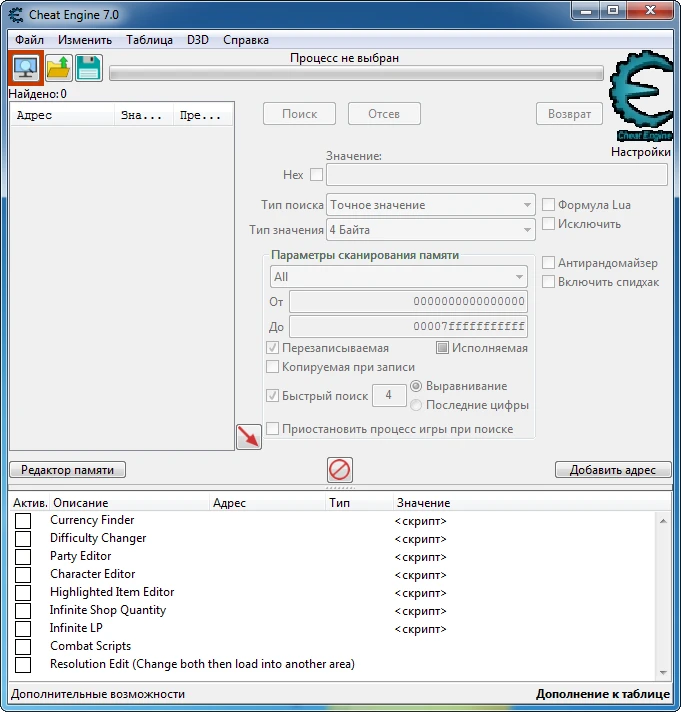Open the Изменить menu

point(85,40)
